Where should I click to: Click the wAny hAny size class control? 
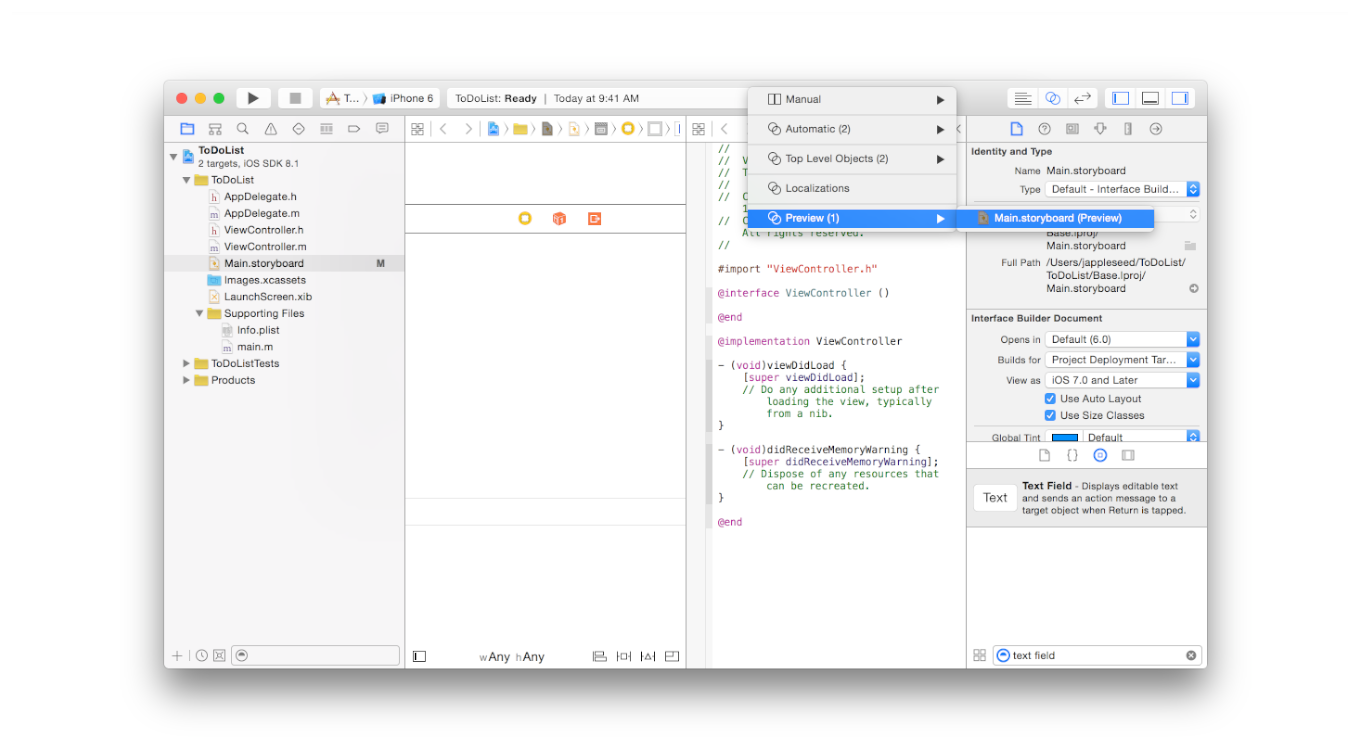click(x=512, y=657)
